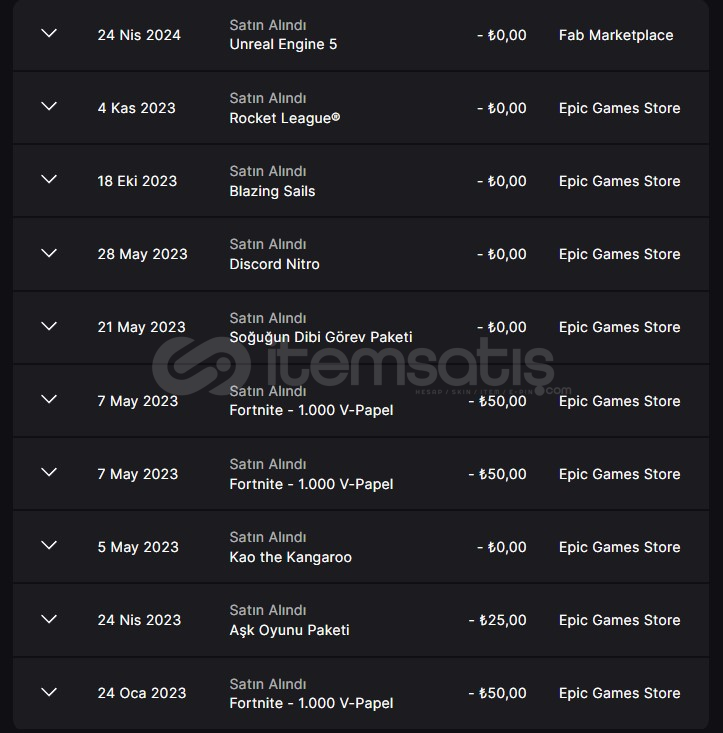This screenshot has height=733, width=723.
Task: Click the 4 Kas 2023 date
Action: point(136,108)
